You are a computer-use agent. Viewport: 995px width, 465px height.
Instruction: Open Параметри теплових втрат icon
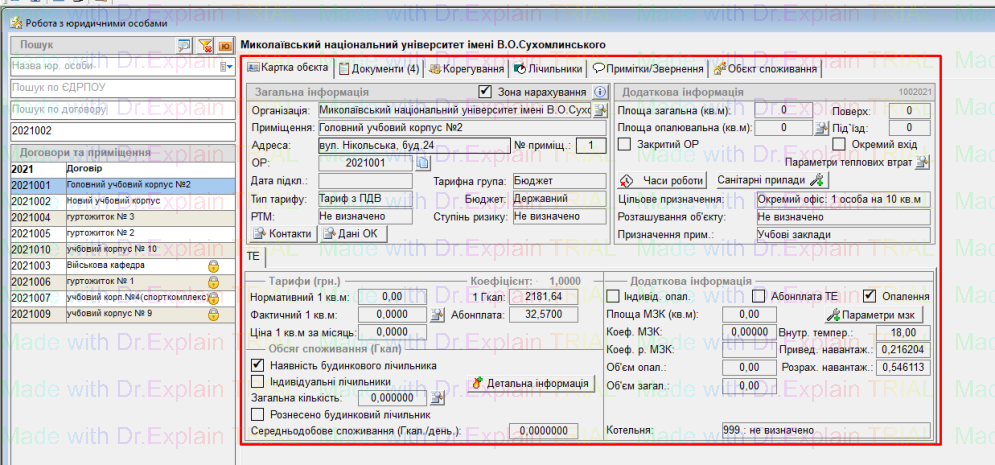coord(922,162)
